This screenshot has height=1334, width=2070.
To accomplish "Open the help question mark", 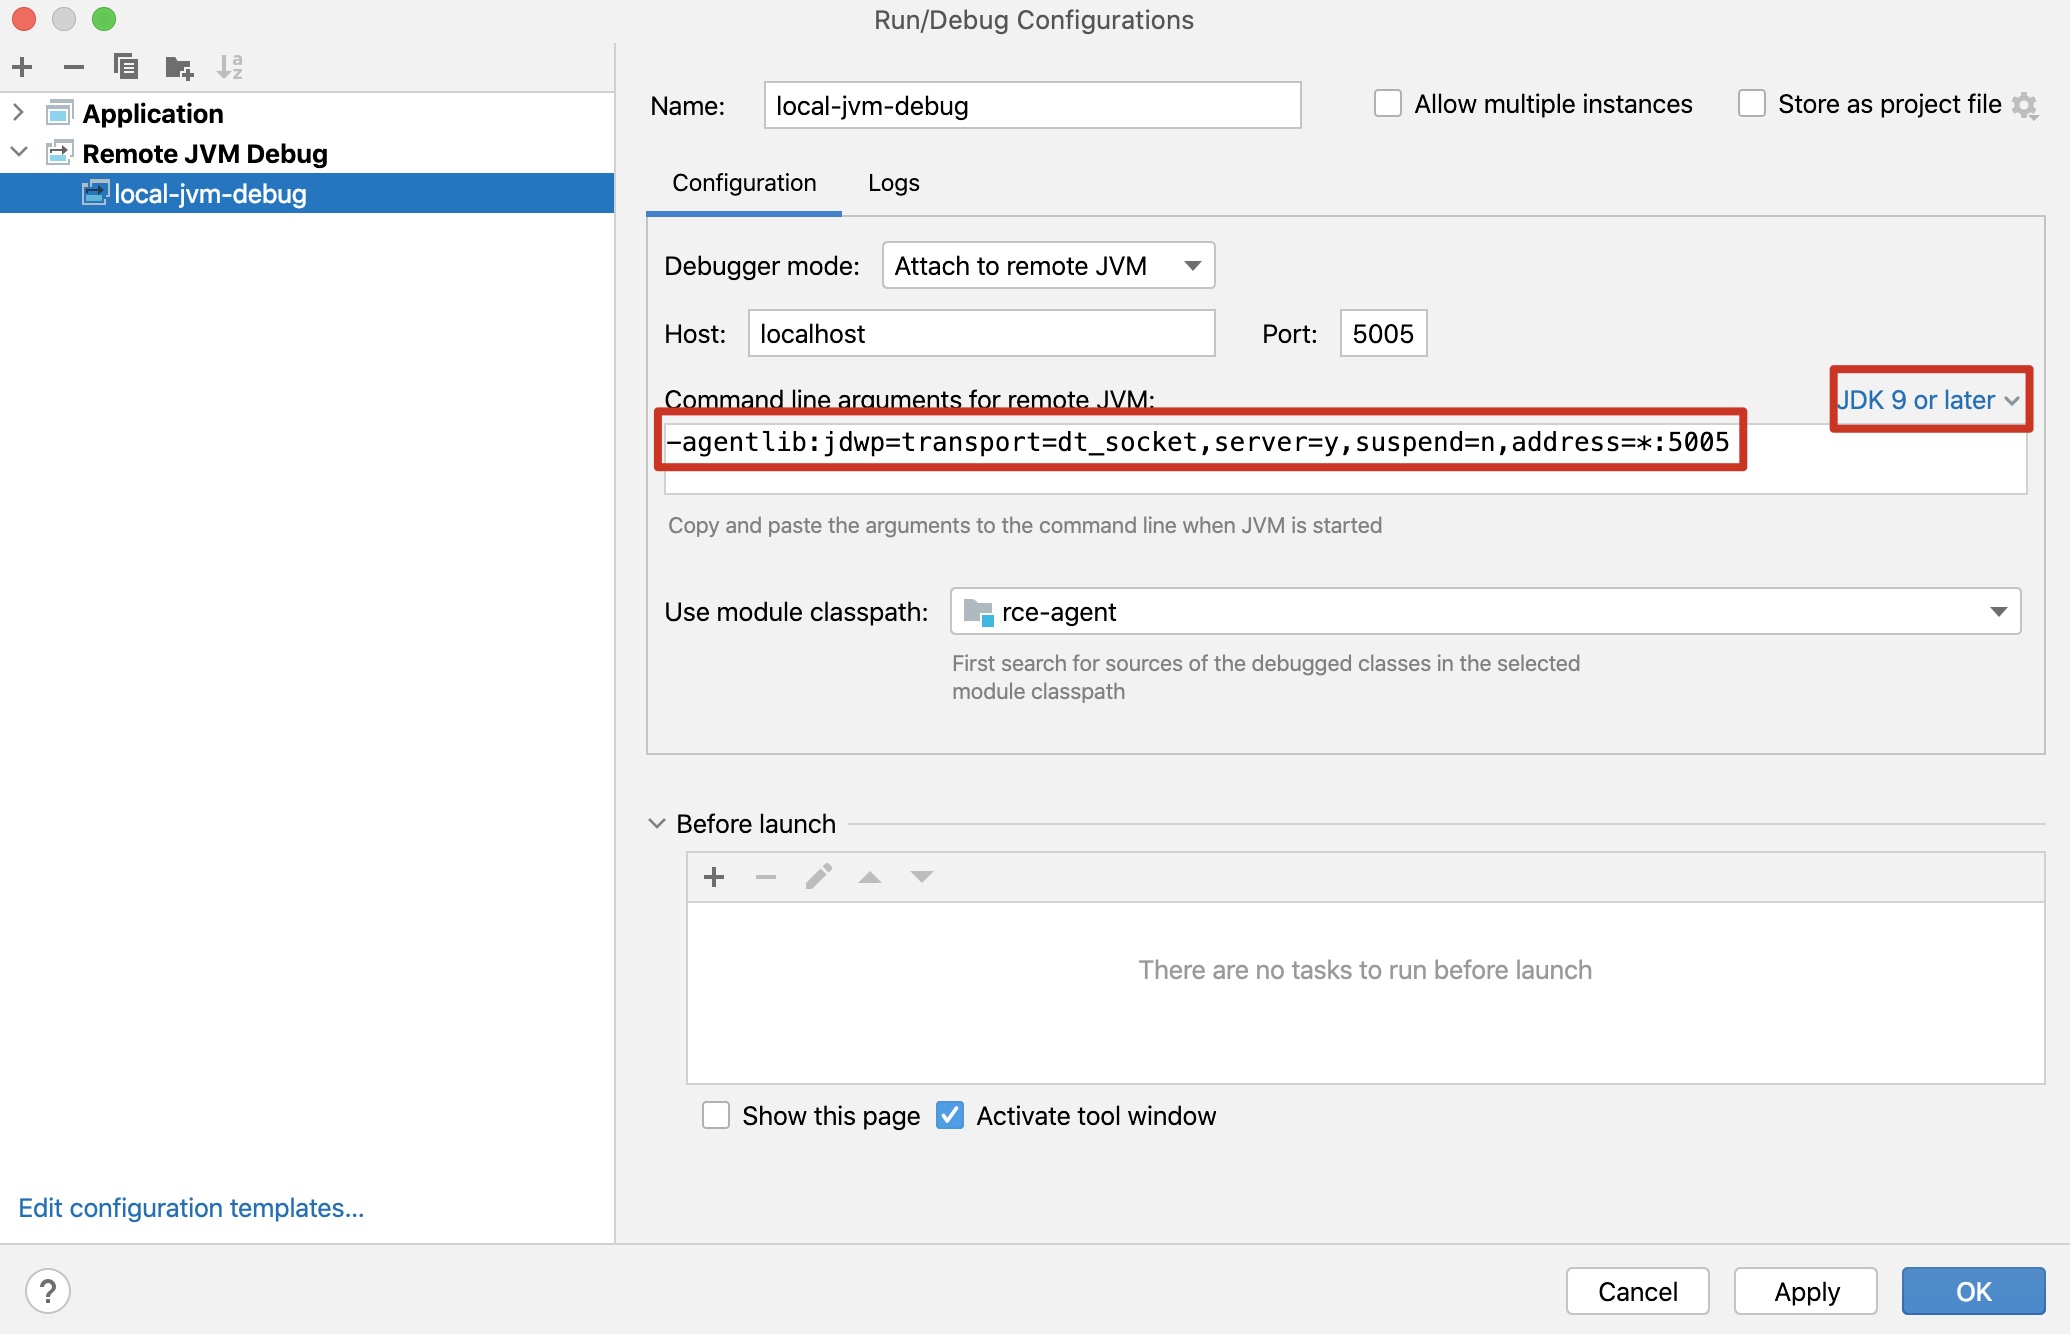I will tap(48, 1290).
